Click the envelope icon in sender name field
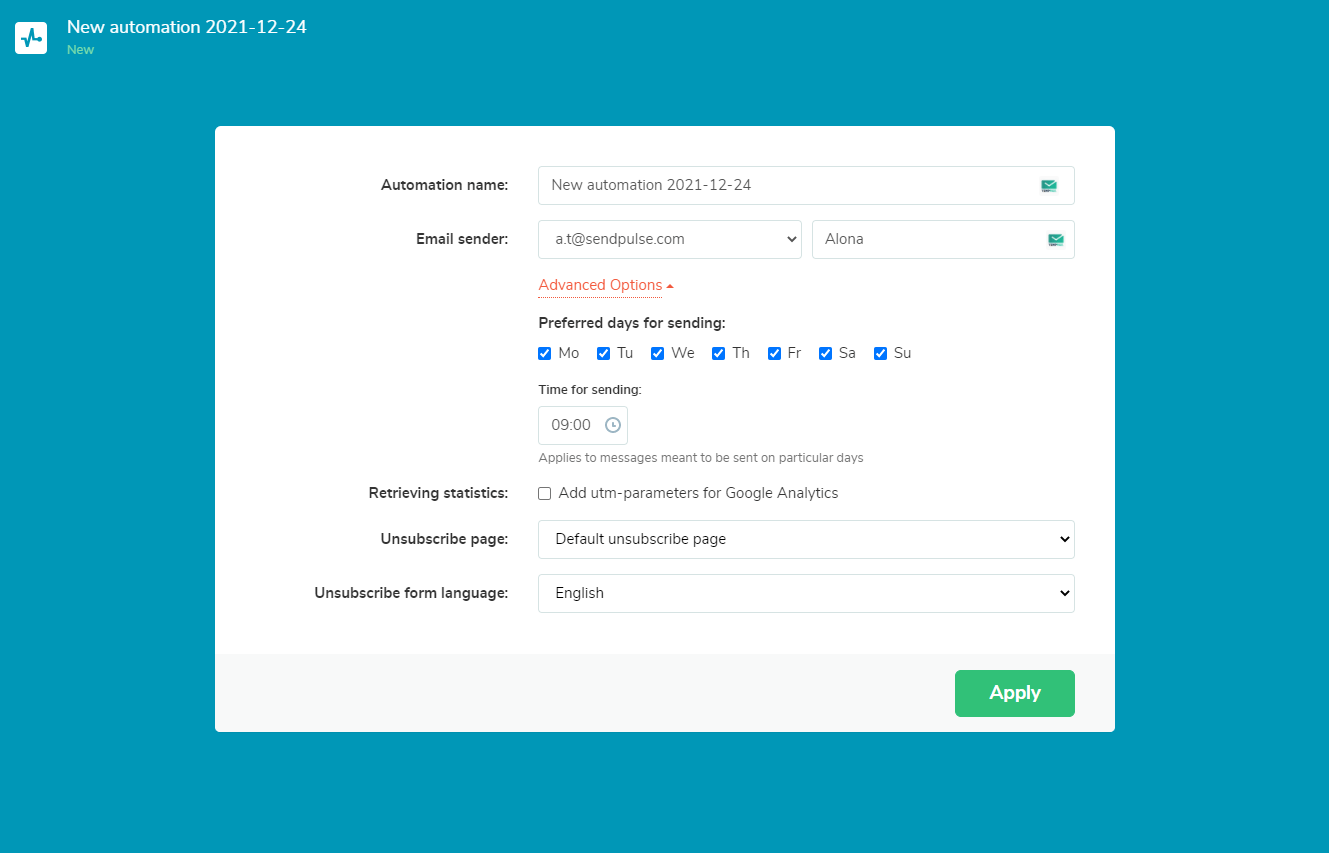1329x853 pixels. 1056,239
